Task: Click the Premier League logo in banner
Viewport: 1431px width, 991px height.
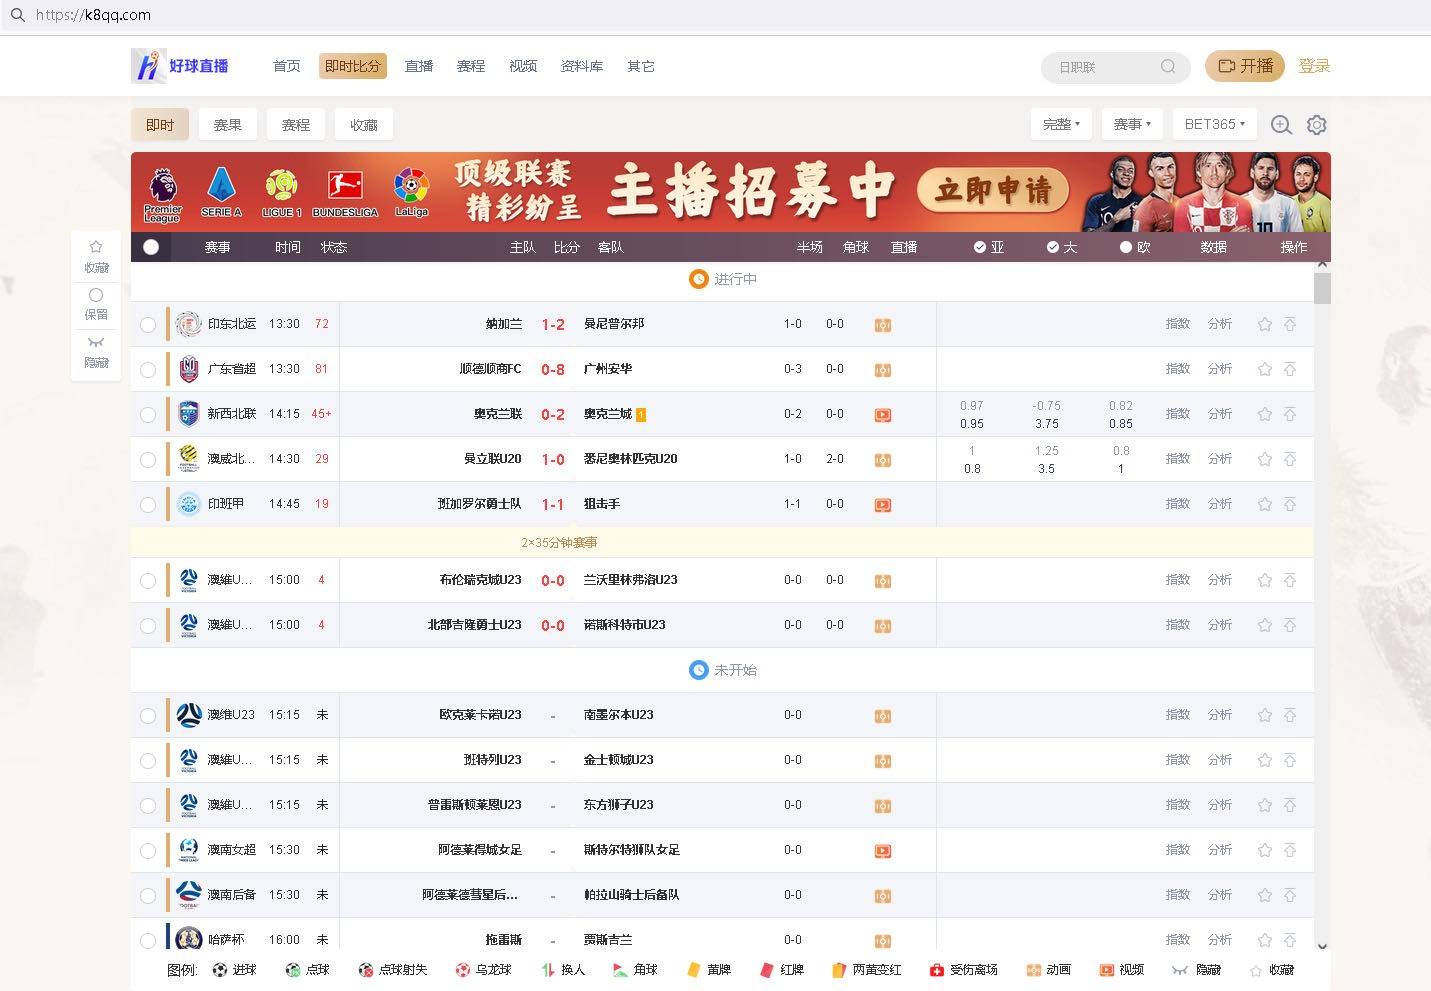Action: (x=162, y=195)
